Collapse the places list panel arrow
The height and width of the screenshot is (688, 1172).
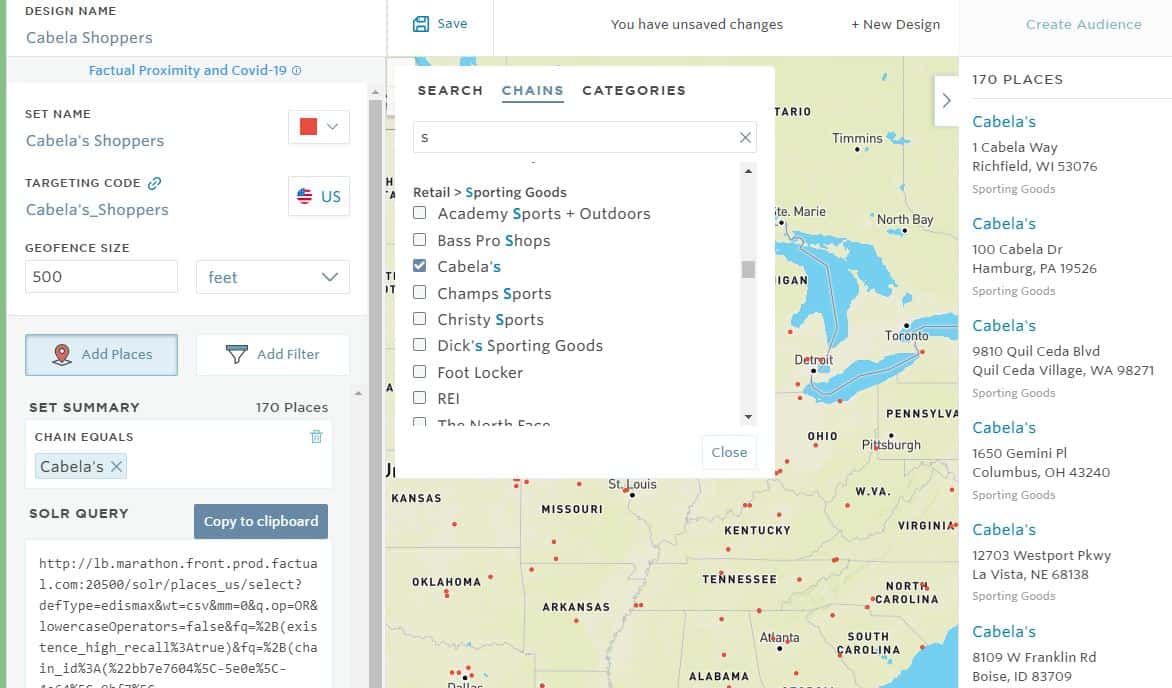[x=946, y=100]
